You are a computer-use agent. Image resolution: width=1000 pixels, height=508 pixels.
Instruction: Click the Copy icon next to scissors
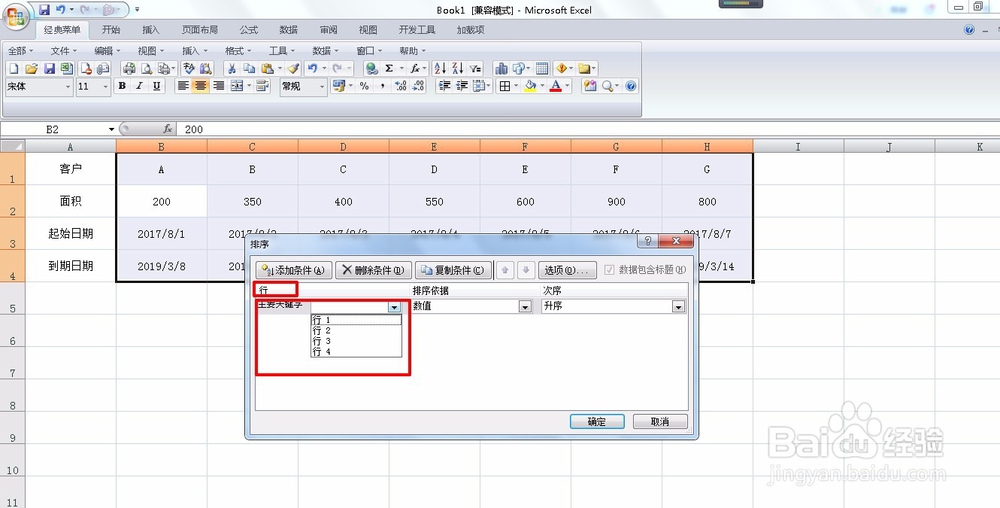[249, 69]
